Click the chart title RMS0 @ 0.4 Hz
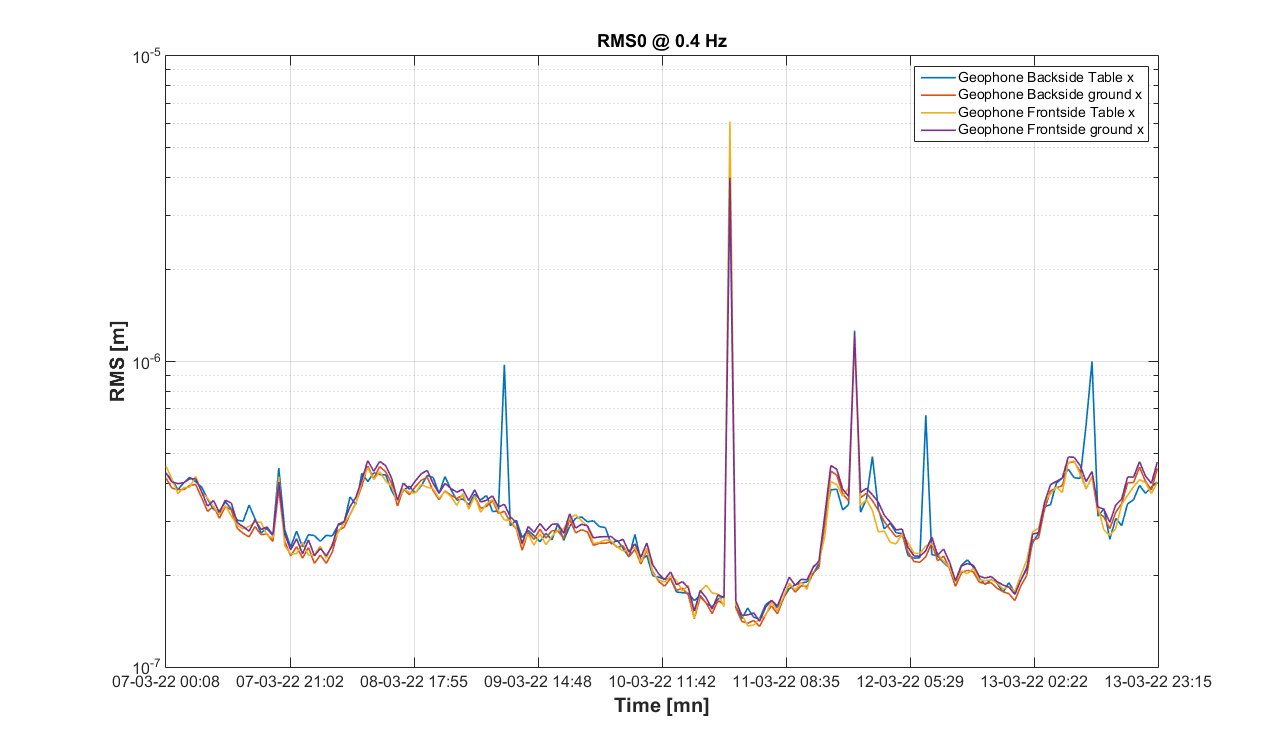The width and height of the screenshot is (1280, 750). [x=661, y=40]
